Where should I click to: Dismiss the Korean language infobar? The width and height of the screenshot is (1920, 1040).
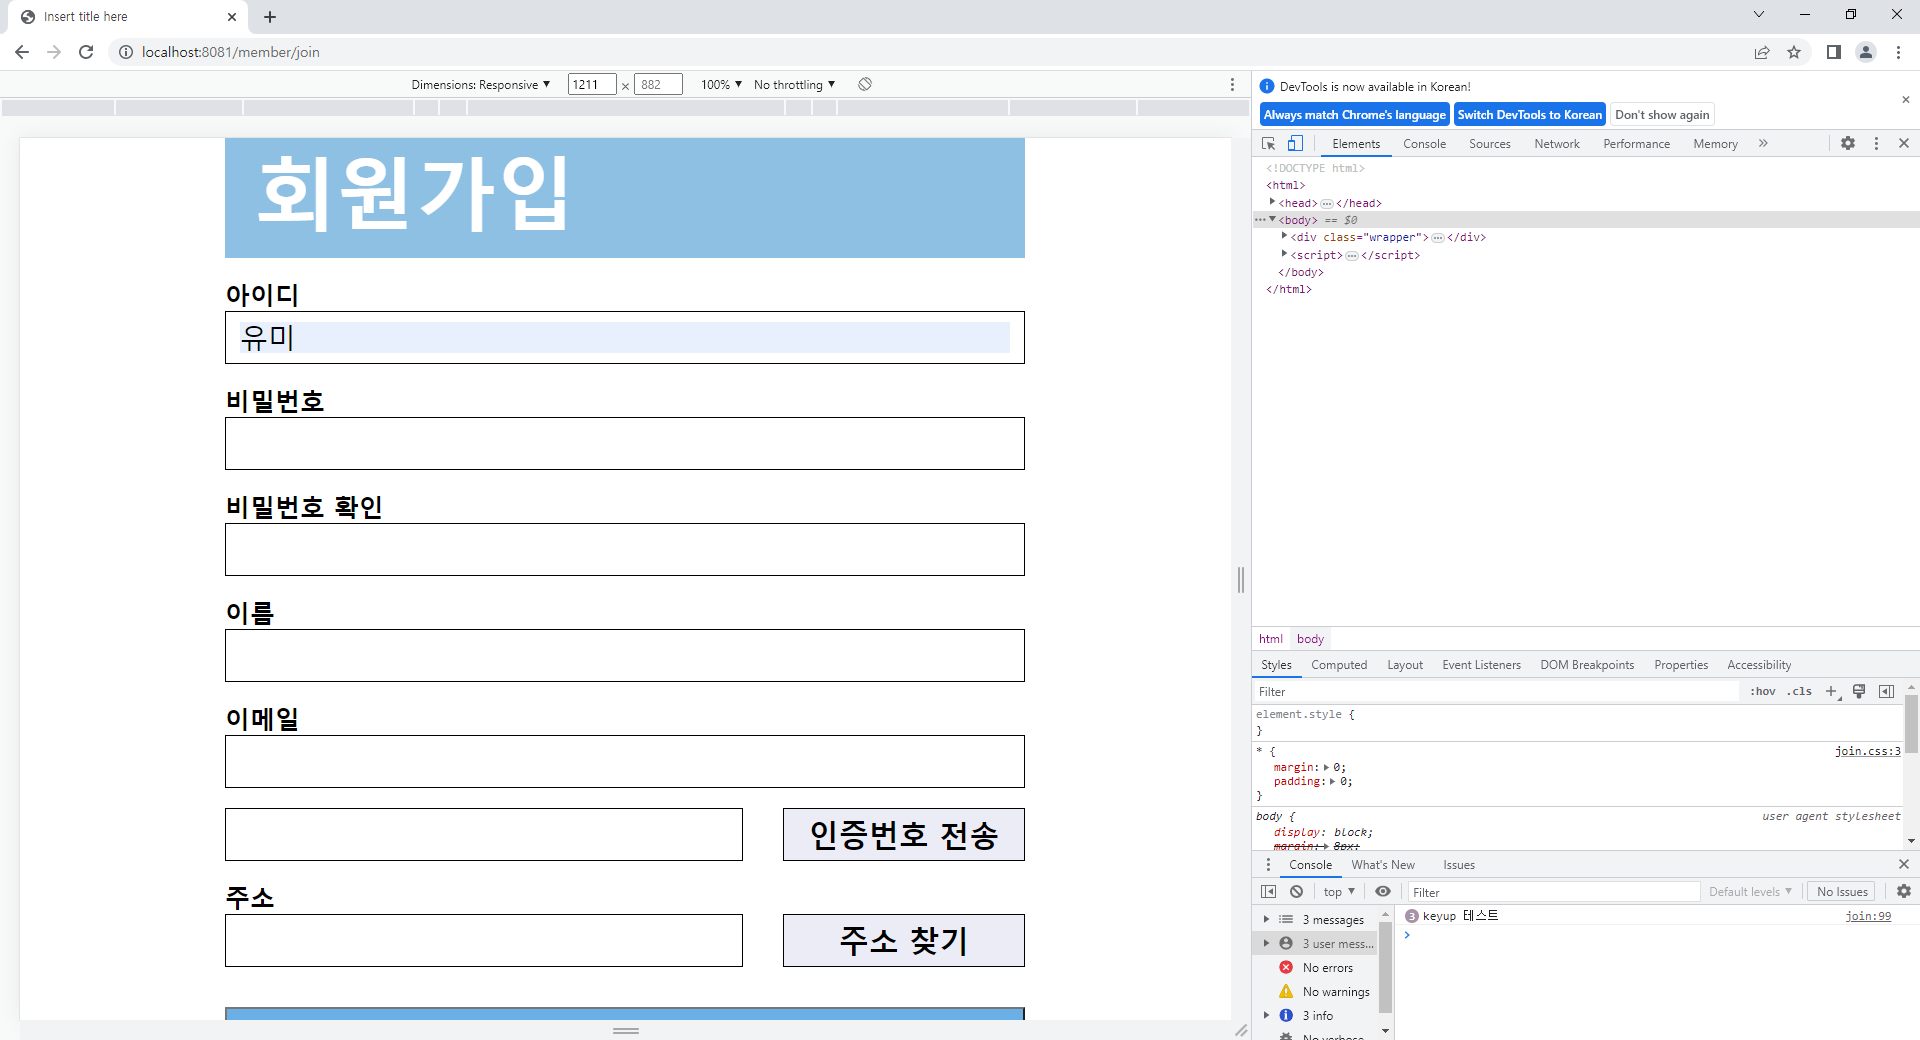click(1905, 100)
